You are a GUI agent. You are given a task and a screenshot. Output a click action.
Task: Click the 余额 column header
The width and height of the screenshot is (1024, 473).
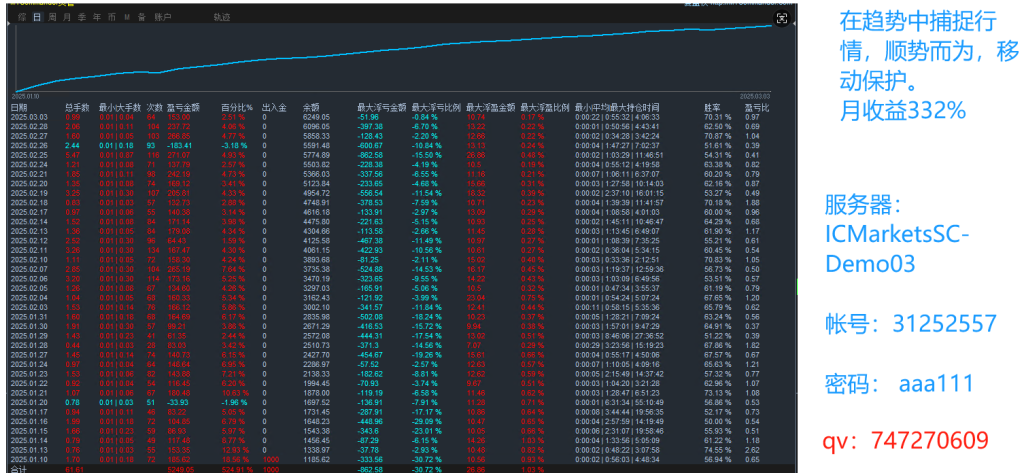point(312,107)
